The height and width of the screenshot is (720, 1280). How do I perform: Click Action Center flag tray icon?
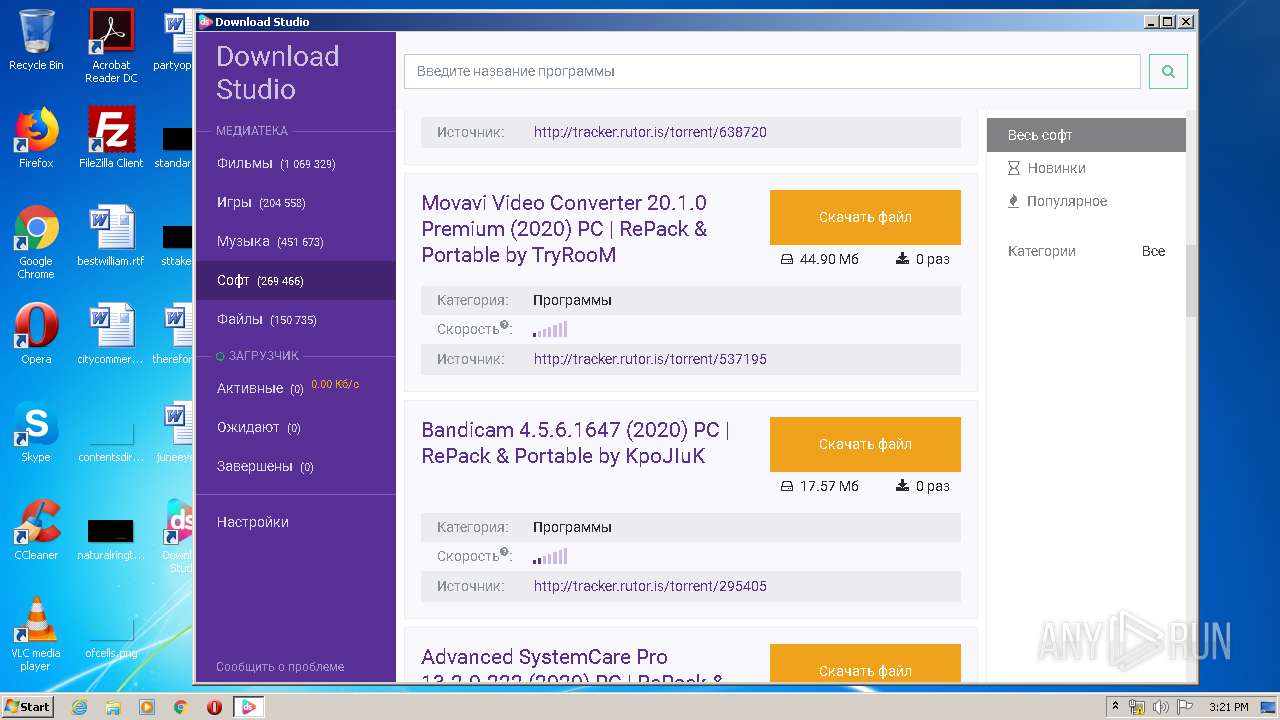1184,707
